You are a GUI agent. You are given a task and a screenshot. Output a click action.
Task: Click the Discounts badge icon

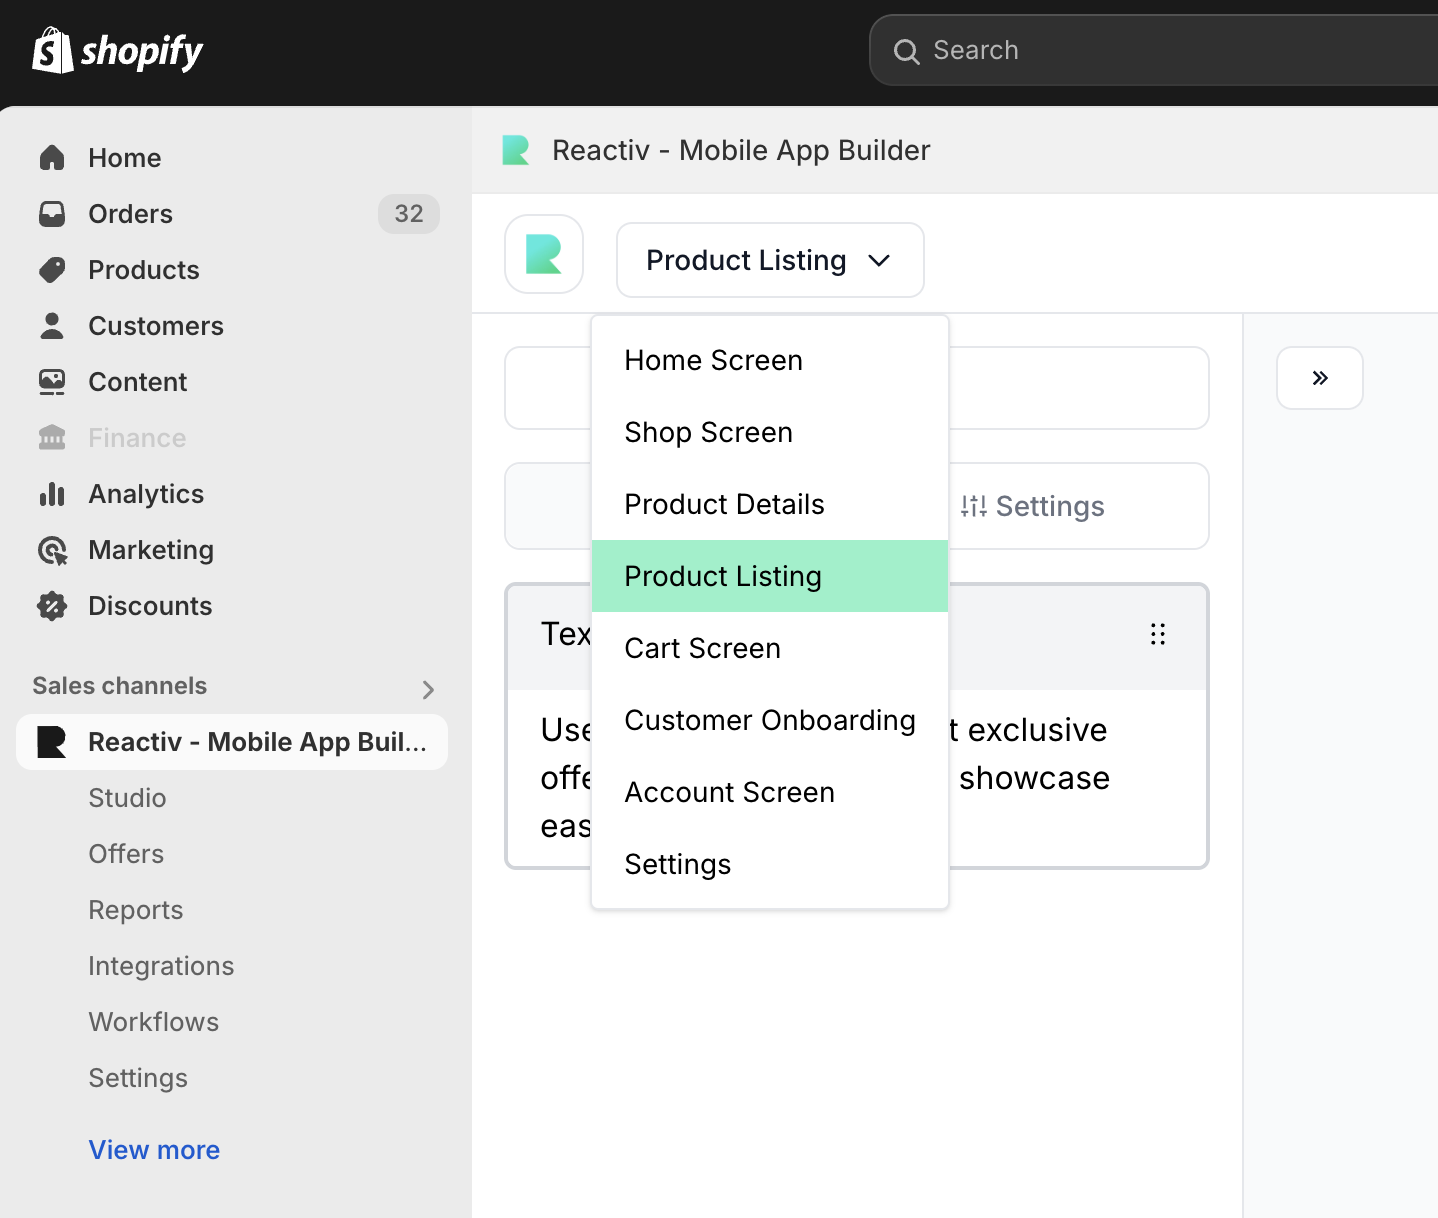click(x=52, y=606)
